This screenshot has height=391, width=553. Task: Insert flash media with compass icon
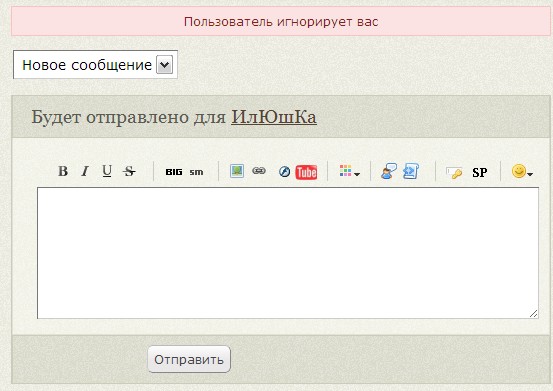click(284, 172)
